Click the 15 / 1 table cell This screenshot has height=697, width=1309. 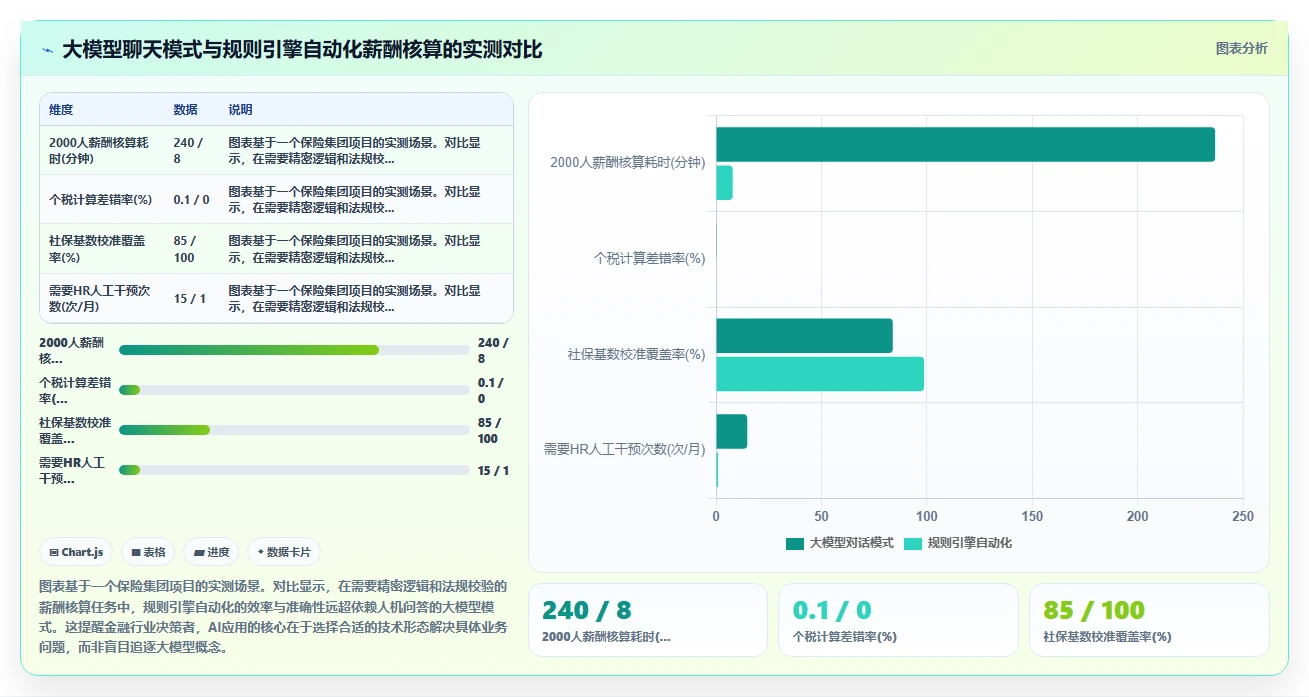click(190, 298)
